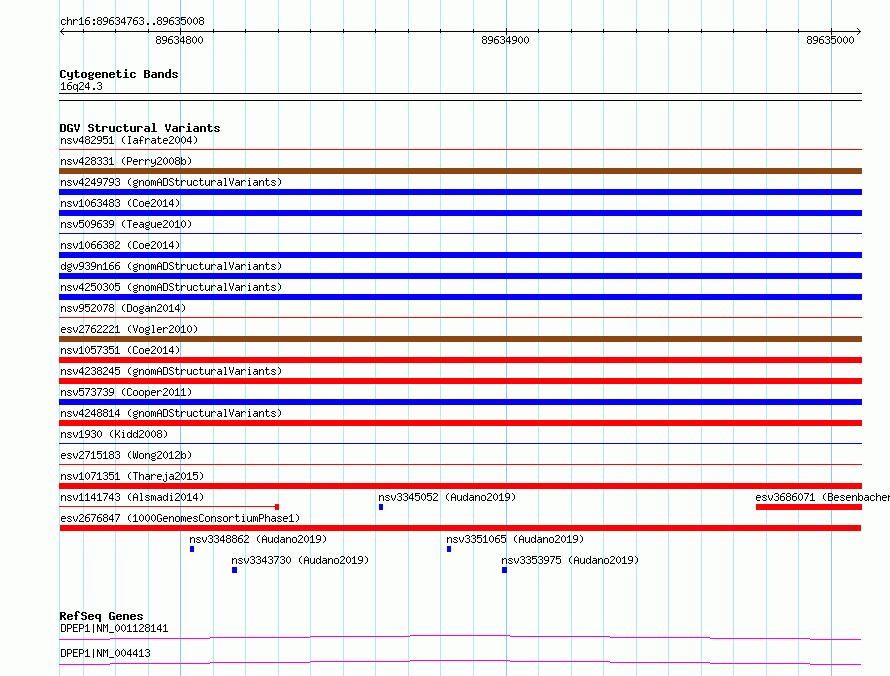Viewport: 890px width, 676px height.
Task: Open nsv3343730 (Audano2019) label
Action: click(x=300, y=560)
